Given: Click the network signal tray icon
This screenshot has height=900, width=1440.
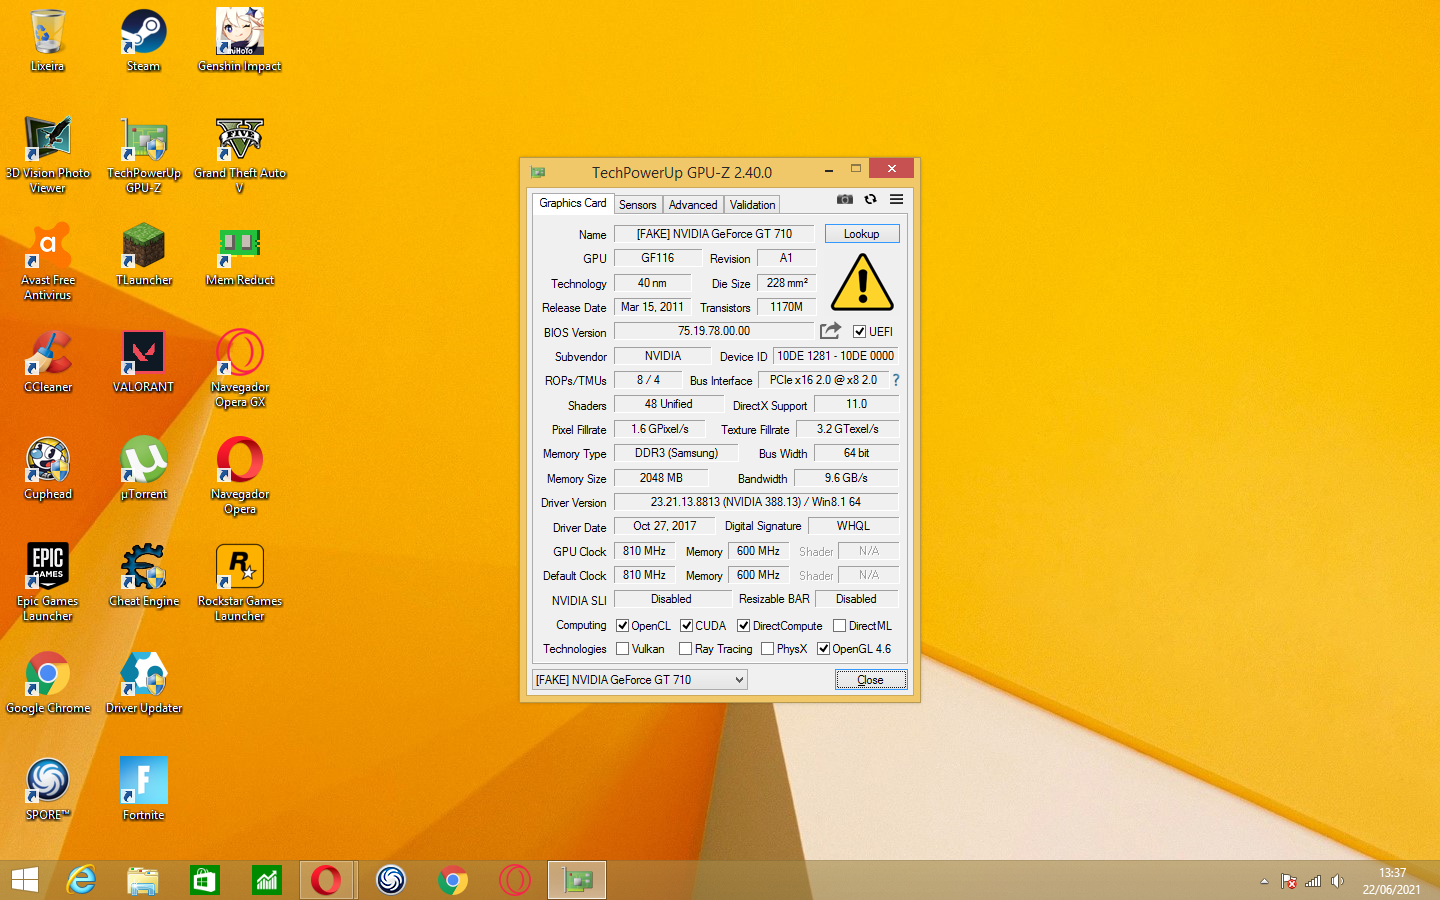Looking at the screenshot, I should pos(1313,881).
